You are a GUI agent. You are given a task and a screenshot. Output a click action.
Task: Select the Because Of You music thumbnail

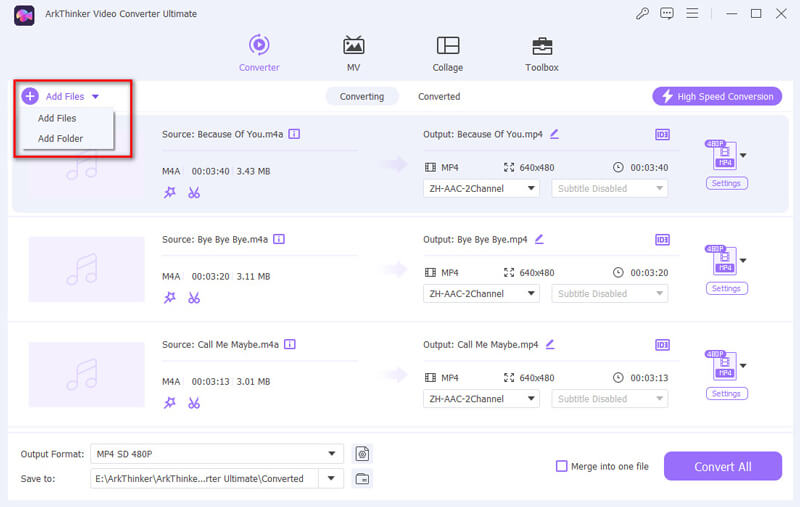coord(86,164)
